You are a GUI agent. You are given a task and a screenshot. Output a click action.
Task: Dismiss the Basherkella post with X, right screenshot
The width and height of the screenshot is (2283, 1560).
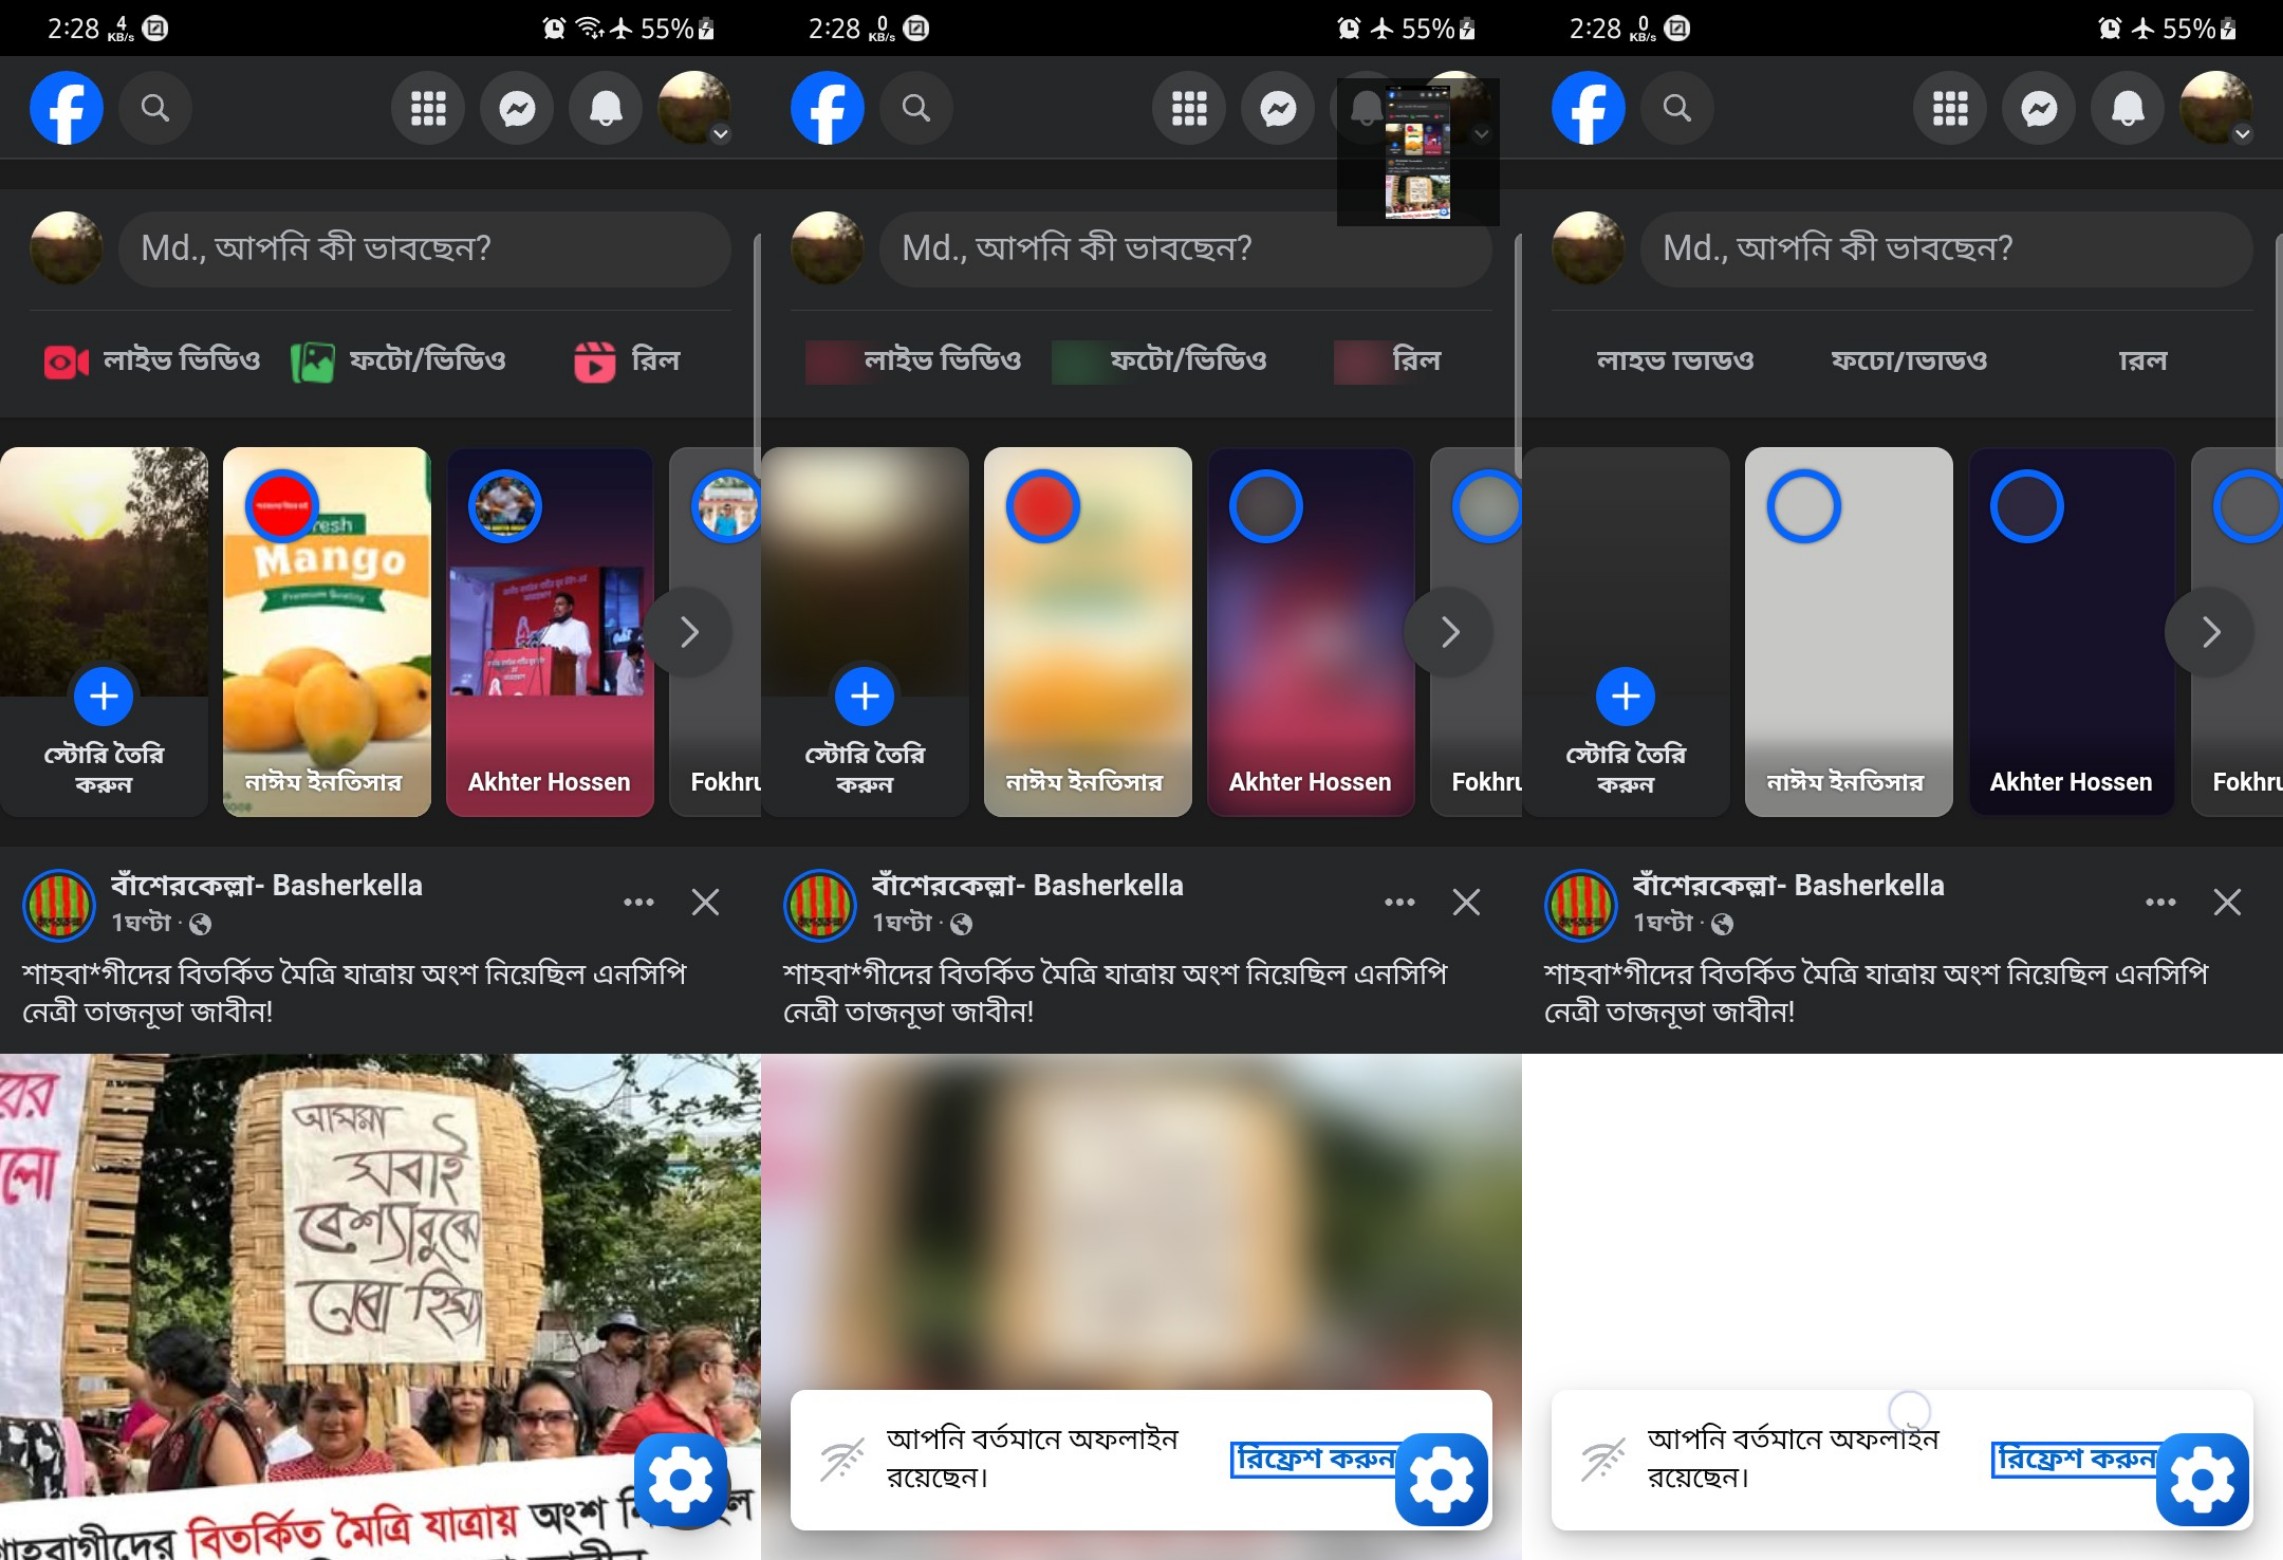(2227, 902)
